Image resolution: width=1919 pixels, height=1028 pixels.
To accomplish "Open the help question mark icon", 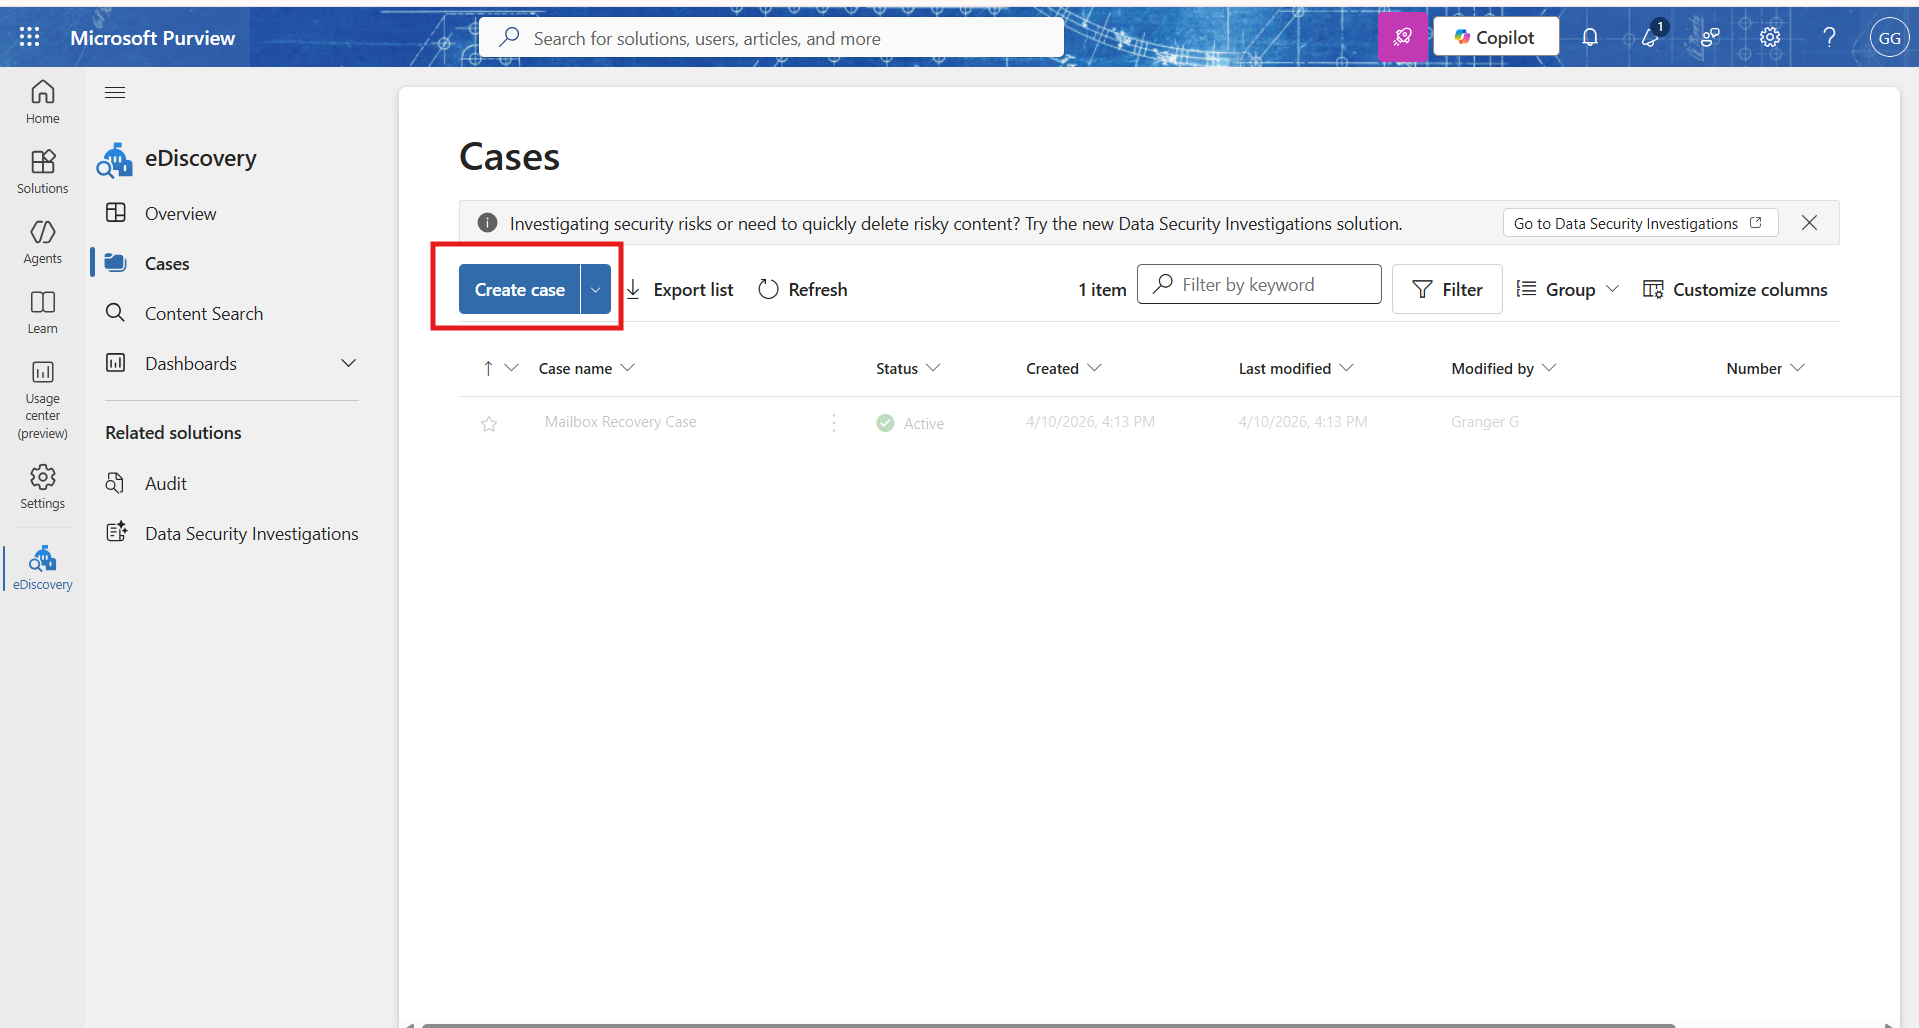I will pos(1829,37).
